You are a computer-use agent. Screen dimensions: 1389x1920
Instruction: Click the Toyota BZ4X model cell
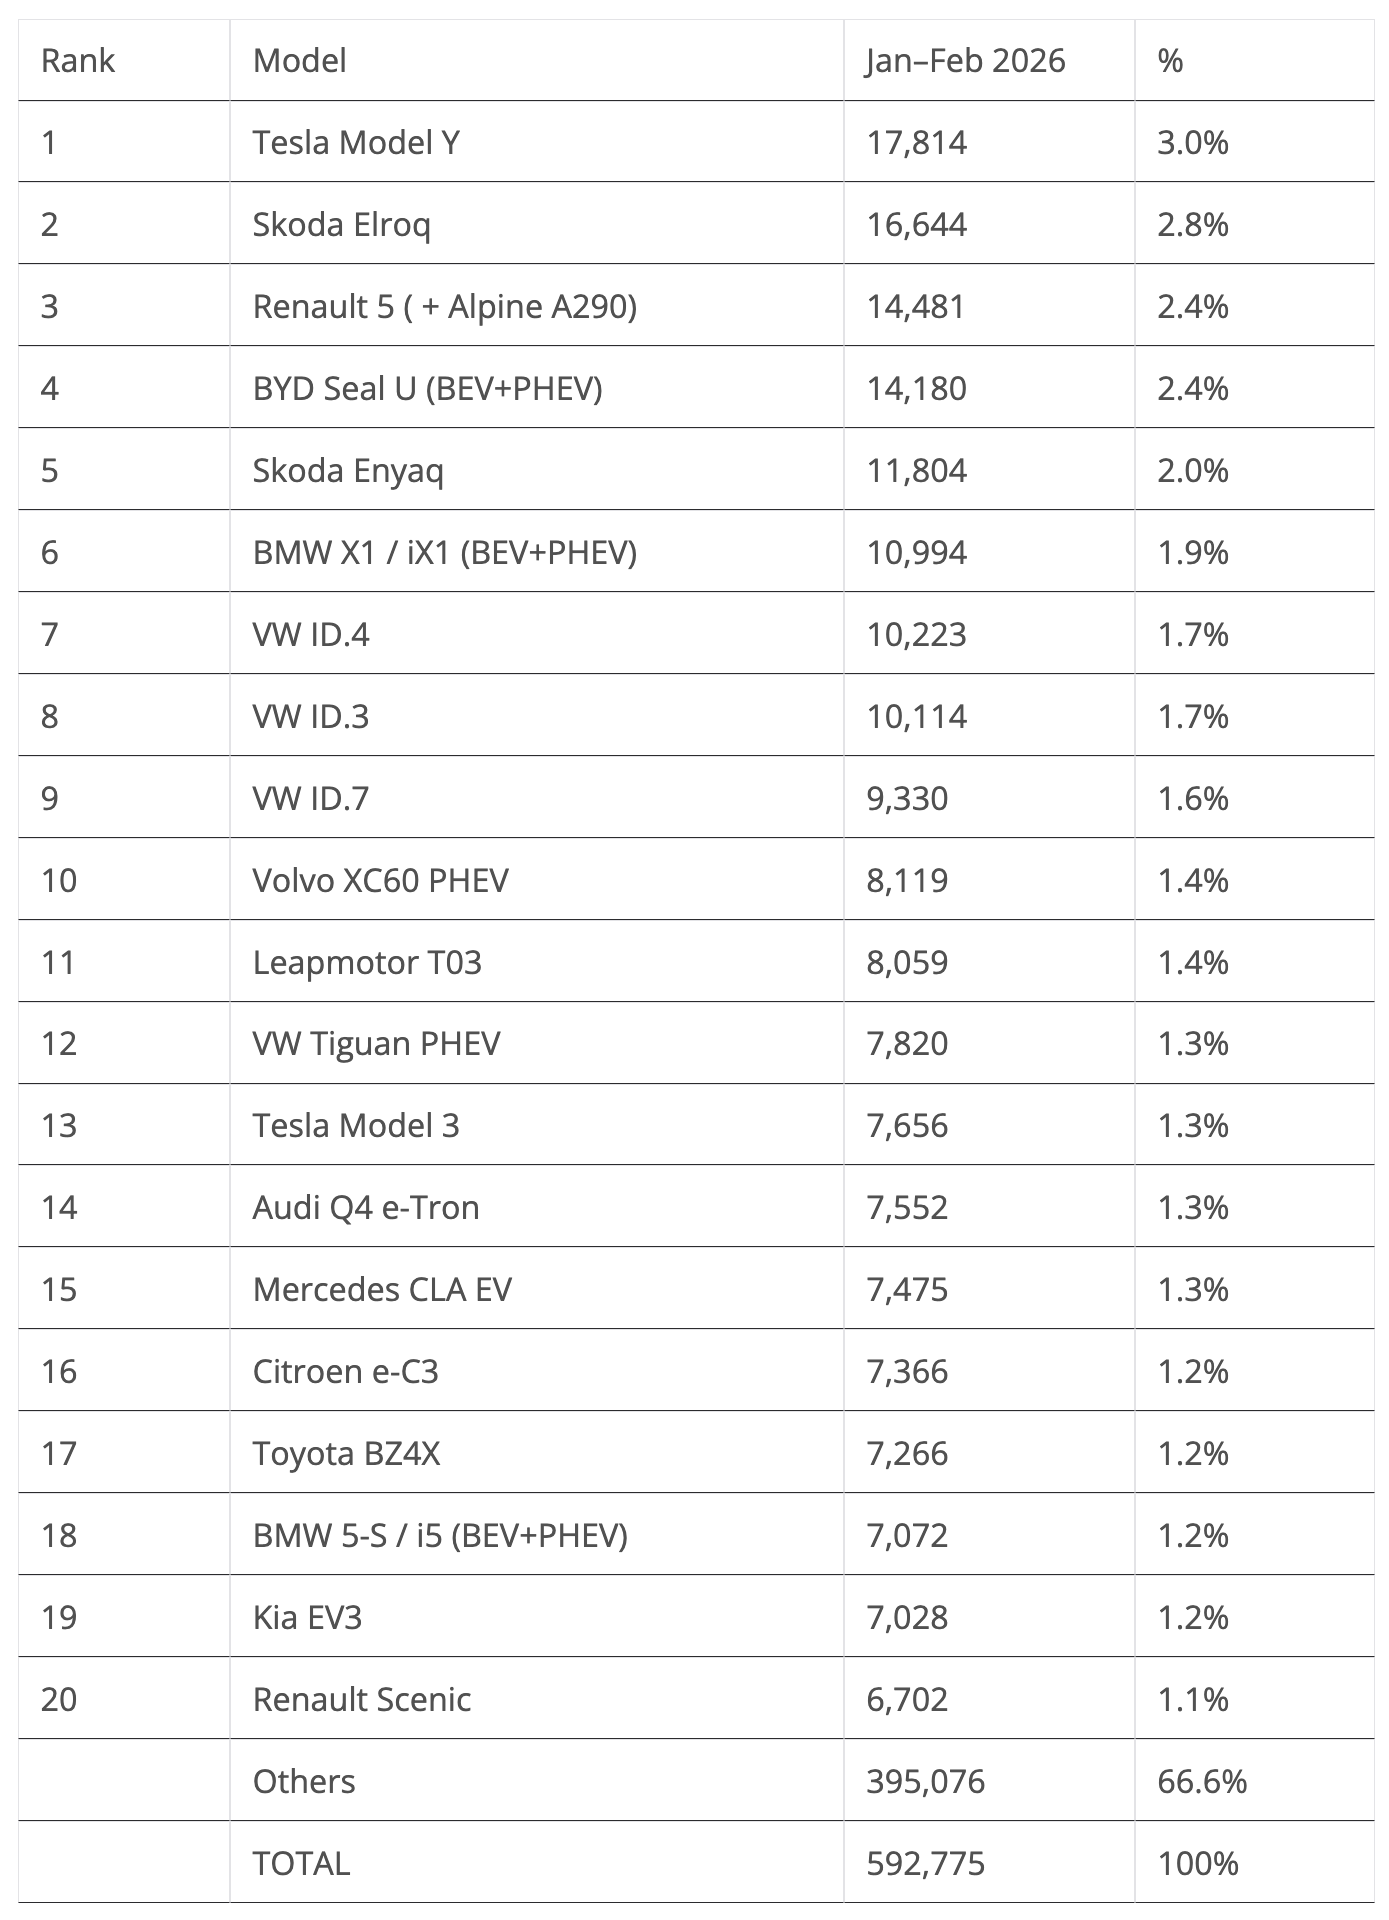point(346,1453)
